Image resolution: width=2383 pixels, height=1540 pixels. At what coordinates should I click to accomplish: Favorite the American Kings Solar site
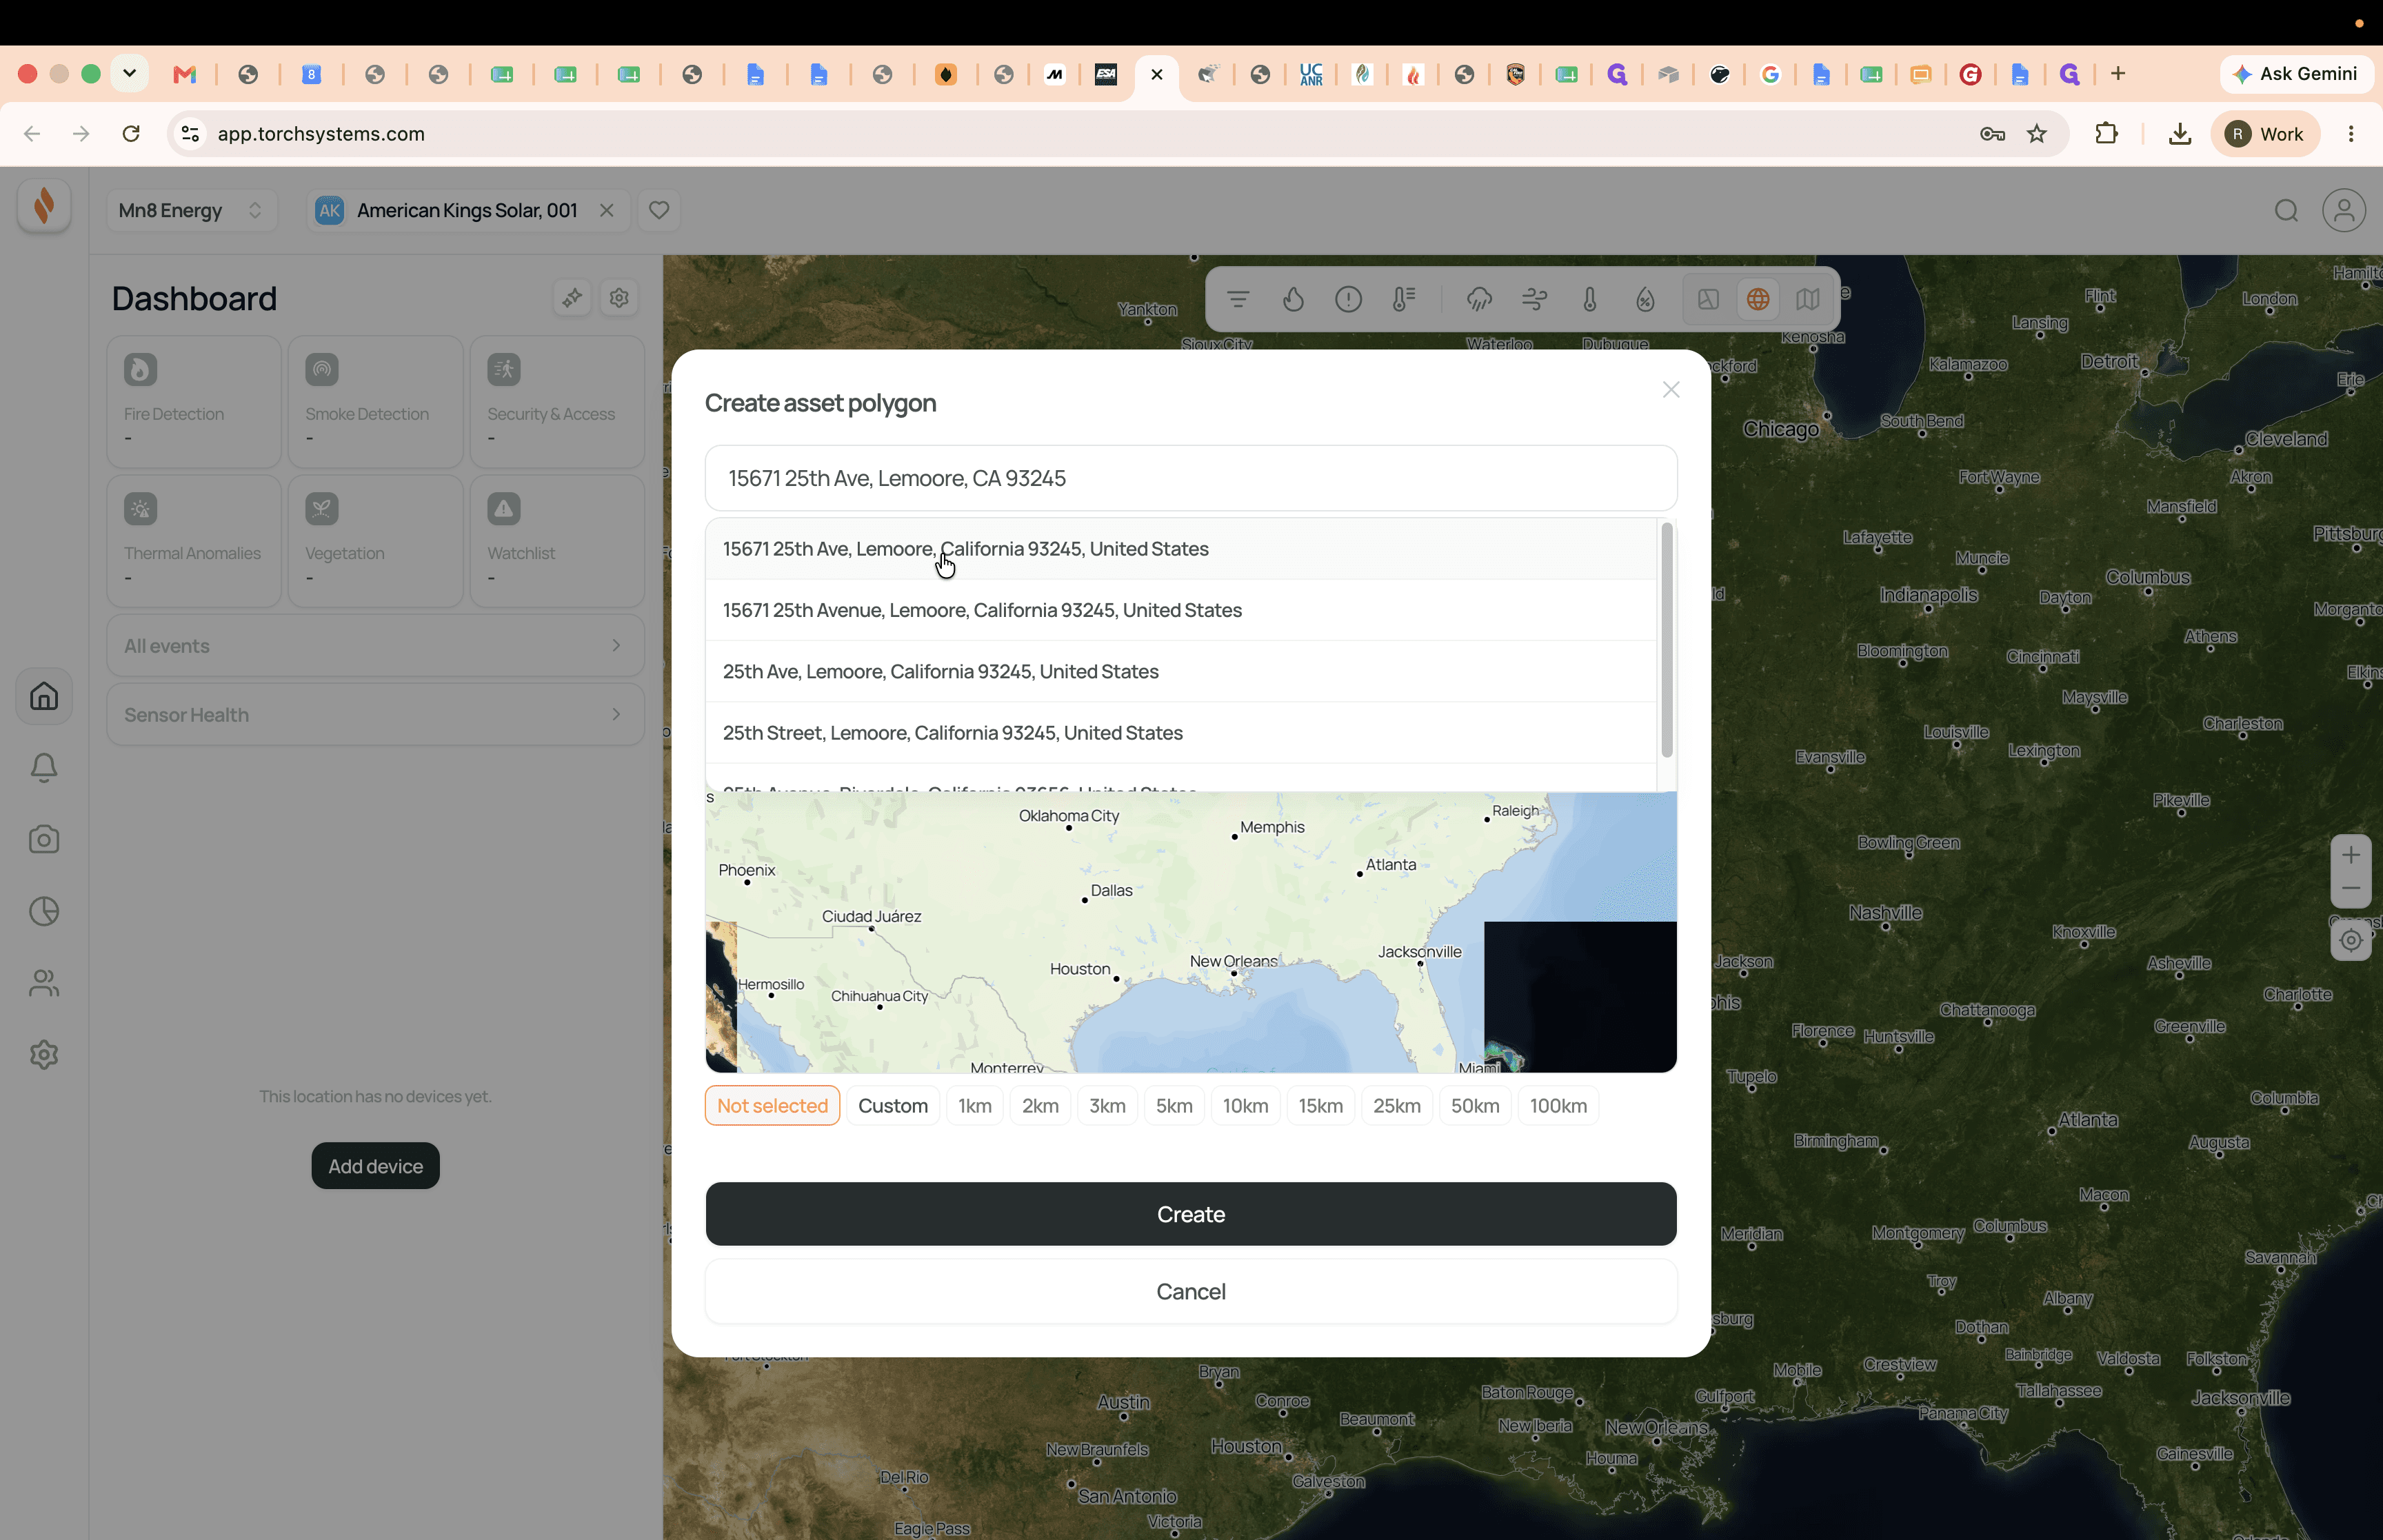[659, 210]
